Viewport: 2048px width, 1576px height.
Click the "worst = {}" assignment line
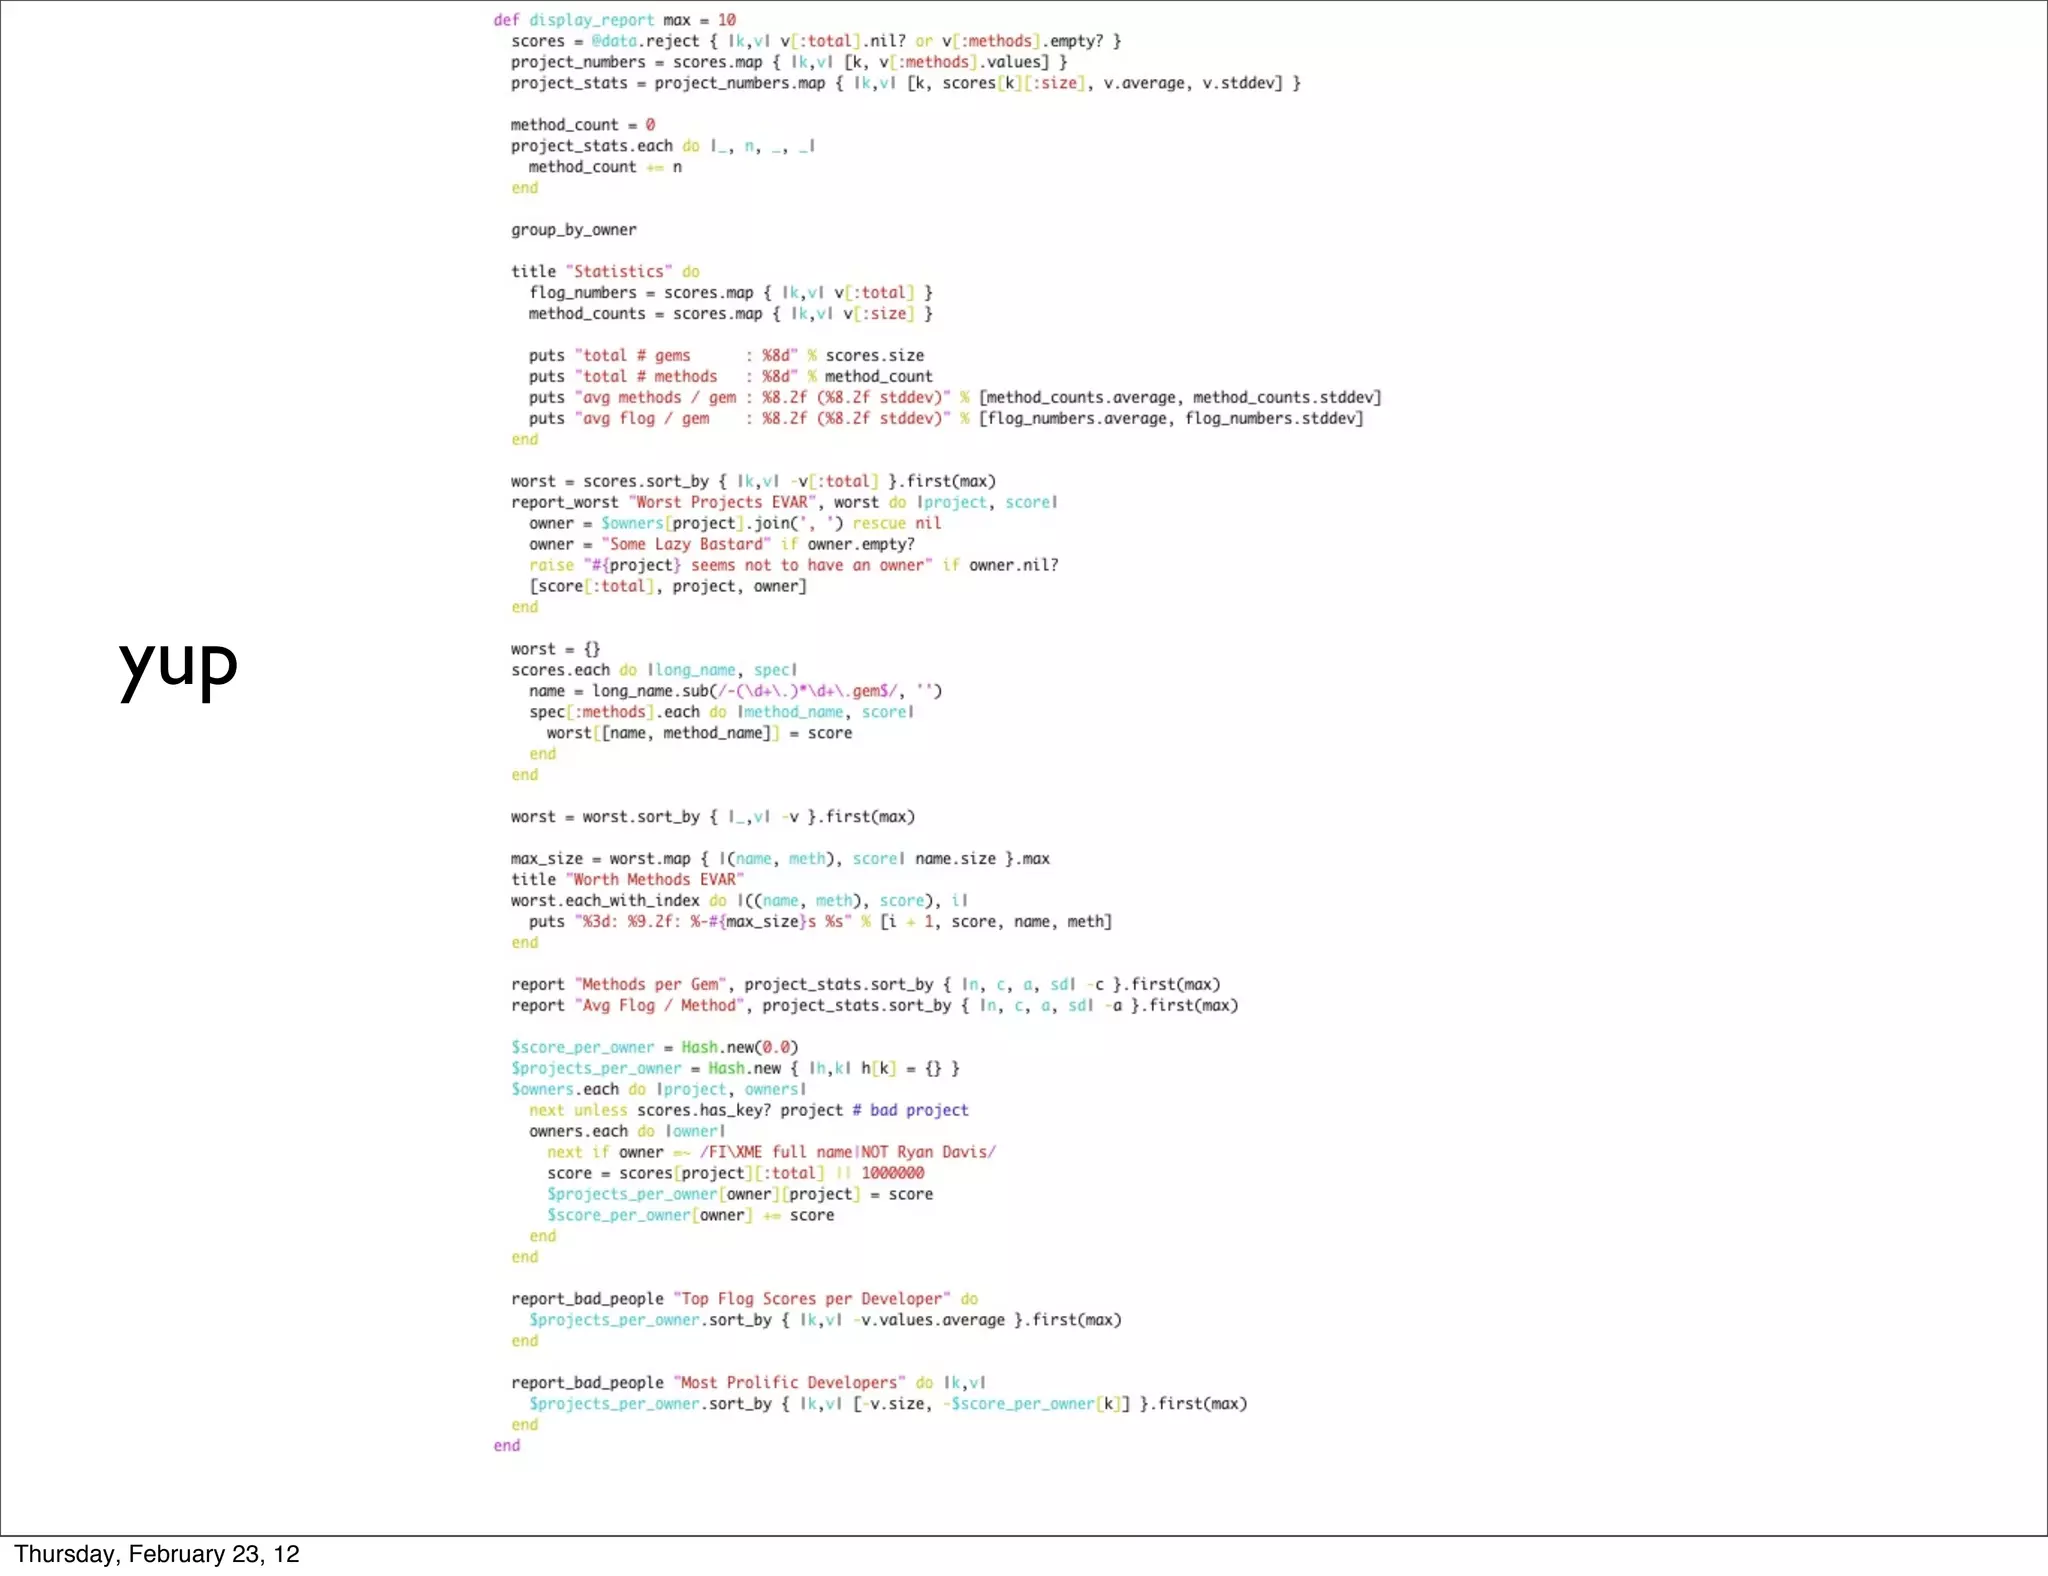tap(555, 649)
